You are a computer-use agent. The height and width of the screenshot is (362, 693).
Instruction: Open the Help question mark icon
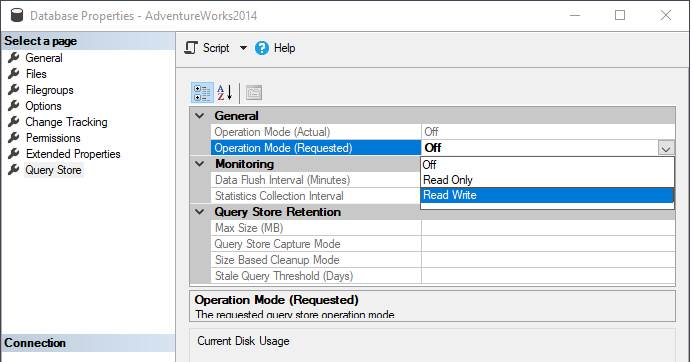tap(262, 48)
